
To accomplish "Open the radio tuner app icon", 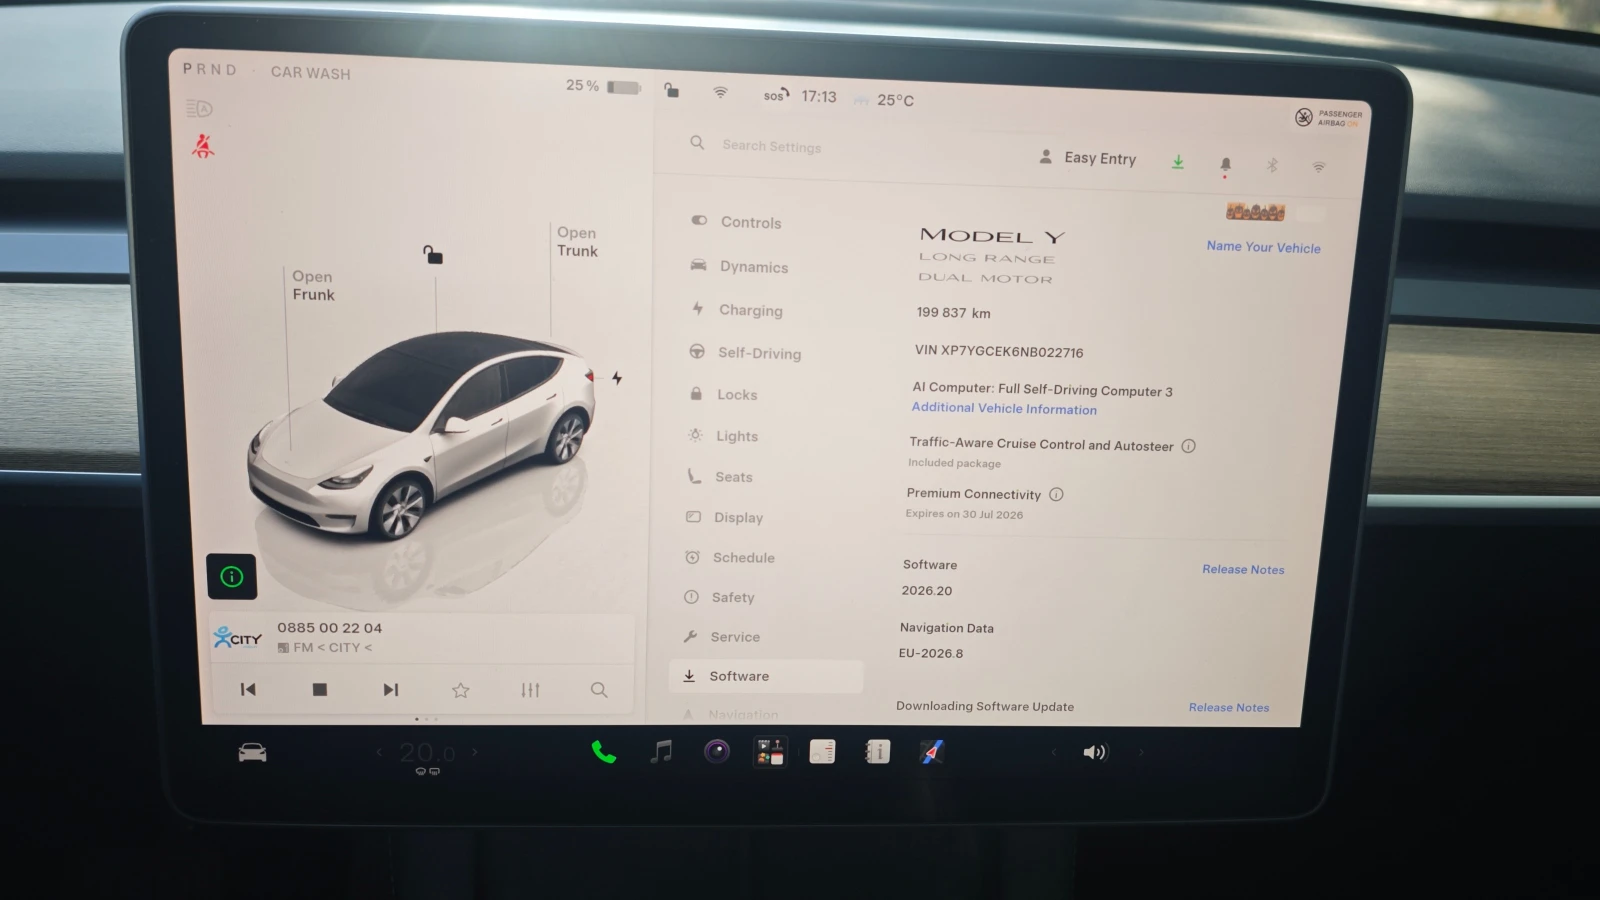I will click(x=822, y=752).
